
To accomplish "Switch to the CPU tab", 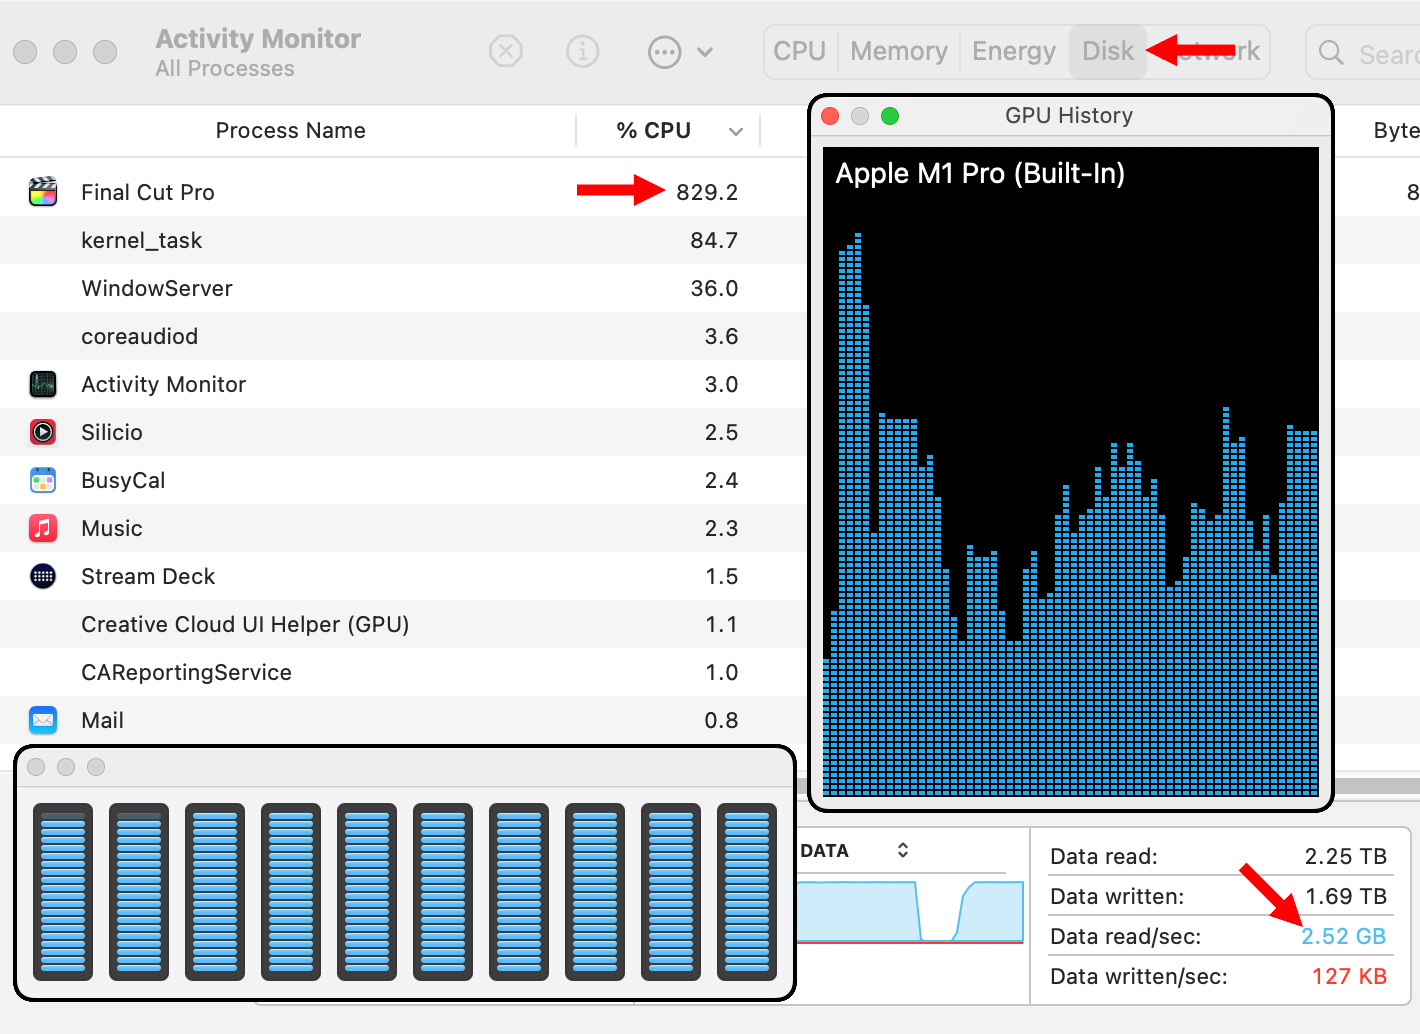I will [799, 52].
